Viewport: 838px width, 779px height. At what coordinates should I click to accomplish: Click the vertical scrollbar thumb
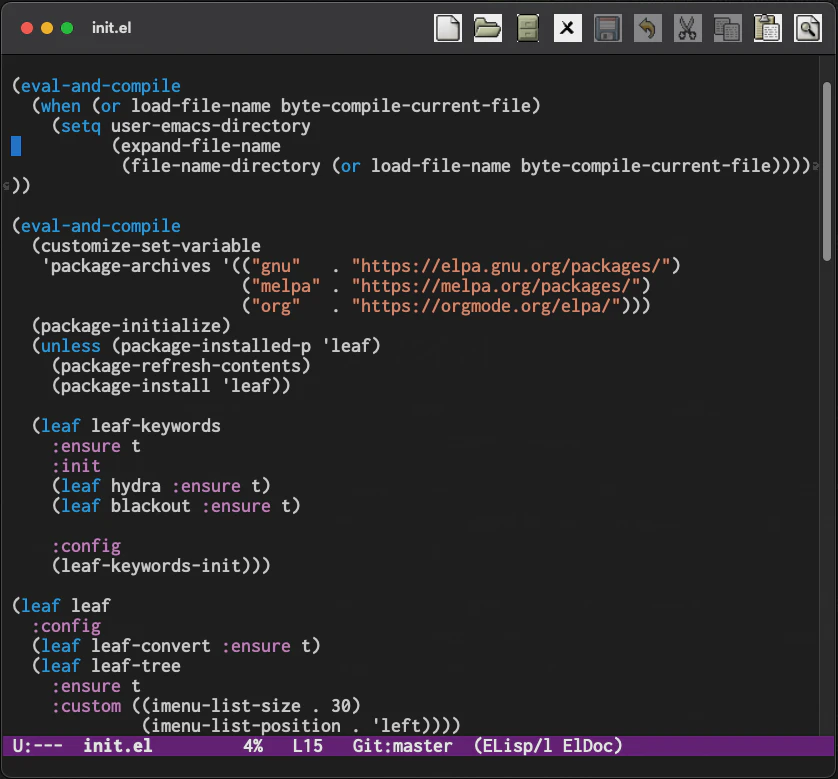pyautogui.click(x=827, y=171)
